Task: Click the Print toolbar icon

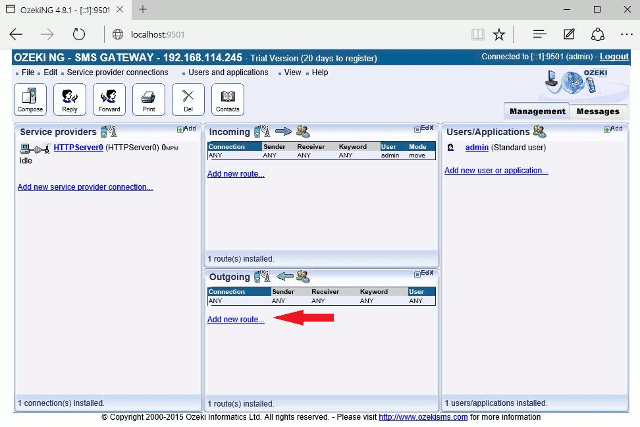Action: (148, 99)
